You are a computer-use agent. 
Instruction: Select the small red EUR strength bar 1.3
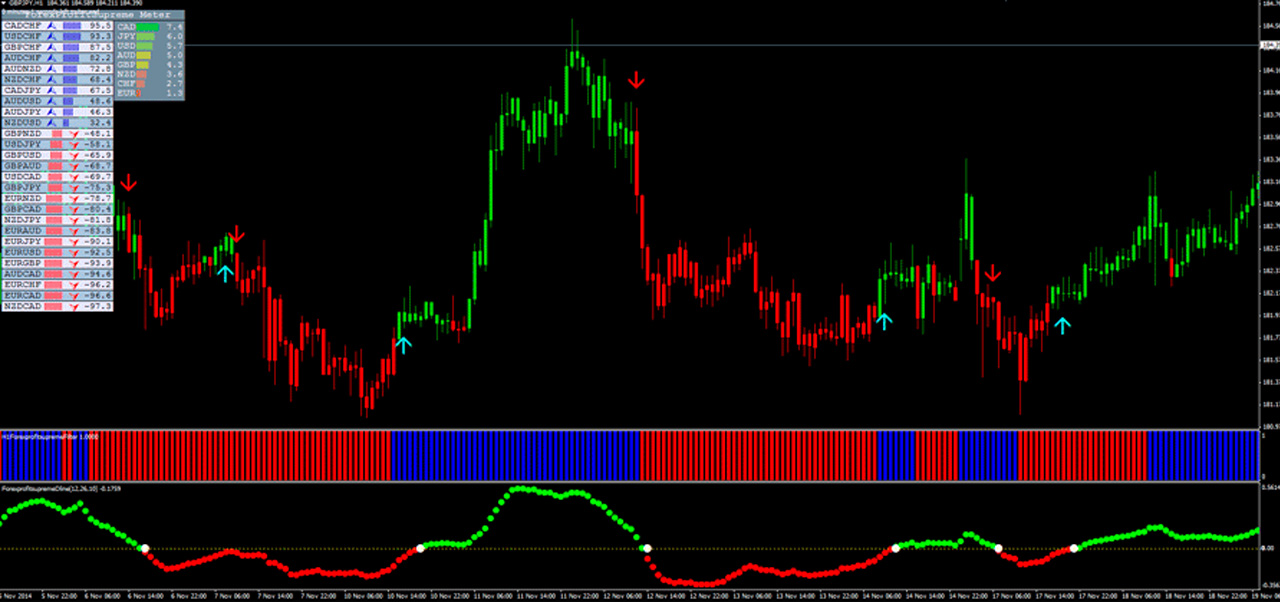pos(140,93)
